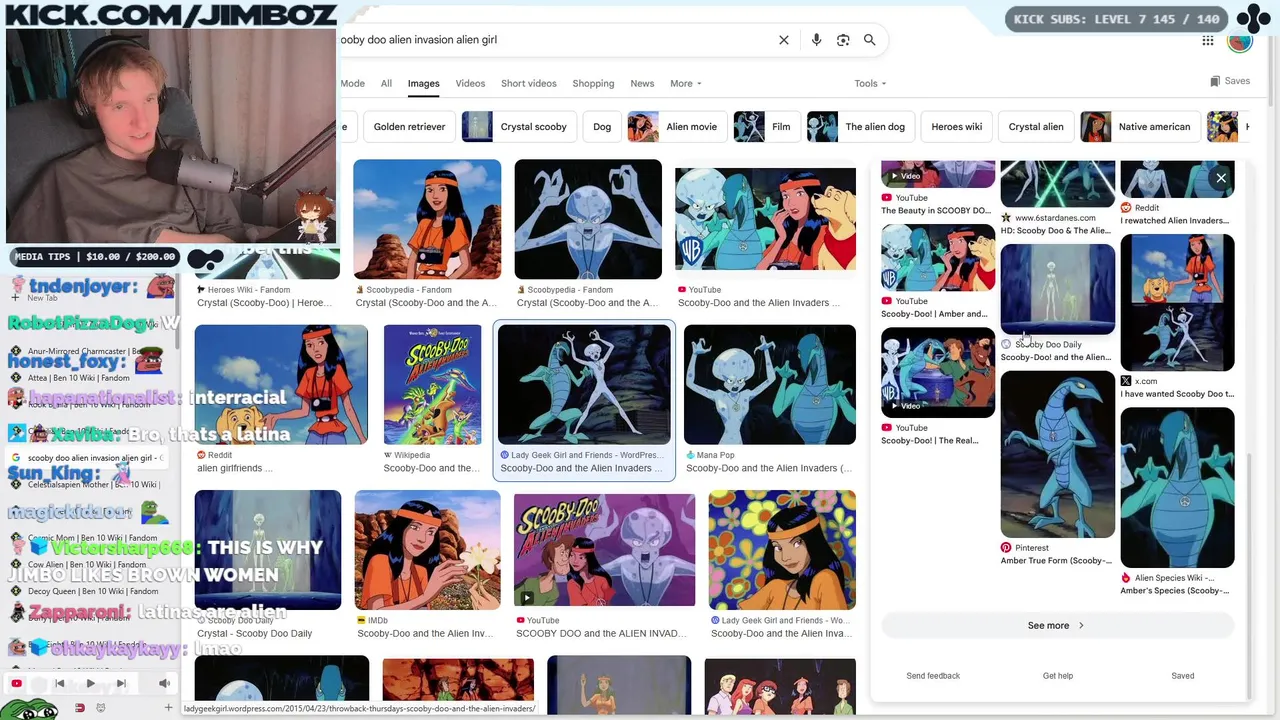Close the image preview side panel
Viewport: 1280px width, 720px height.
click(1221, 178)
